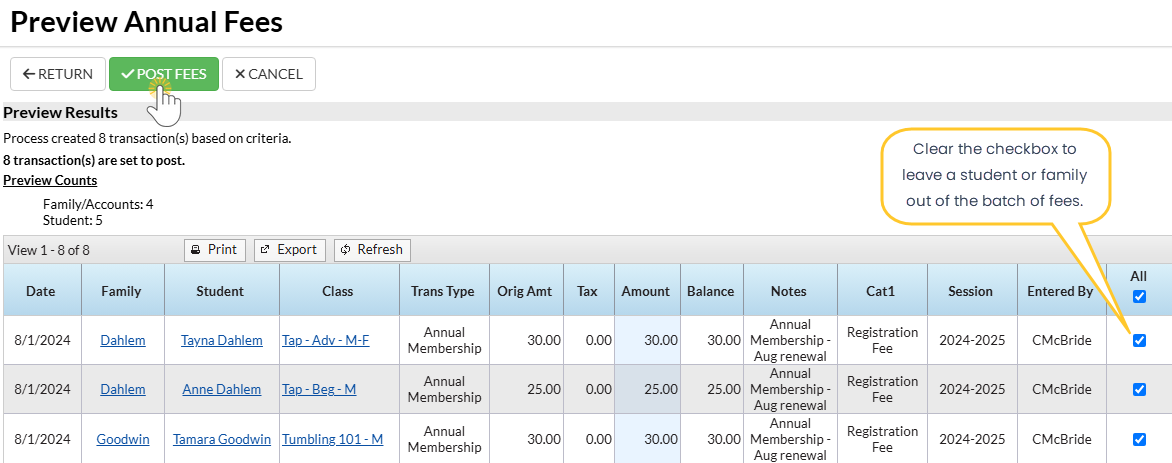Screen dimensions: 1172x463
Task: Sort by the Tax column header
Action: (x=587, y=291)
